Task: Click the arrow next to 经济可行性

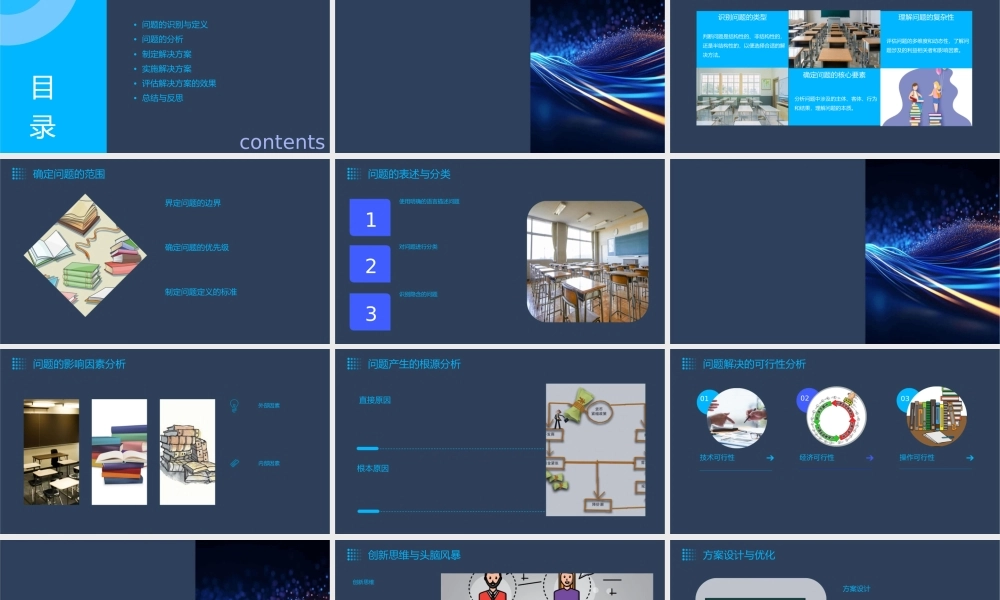Action: [x=870, y=458]
